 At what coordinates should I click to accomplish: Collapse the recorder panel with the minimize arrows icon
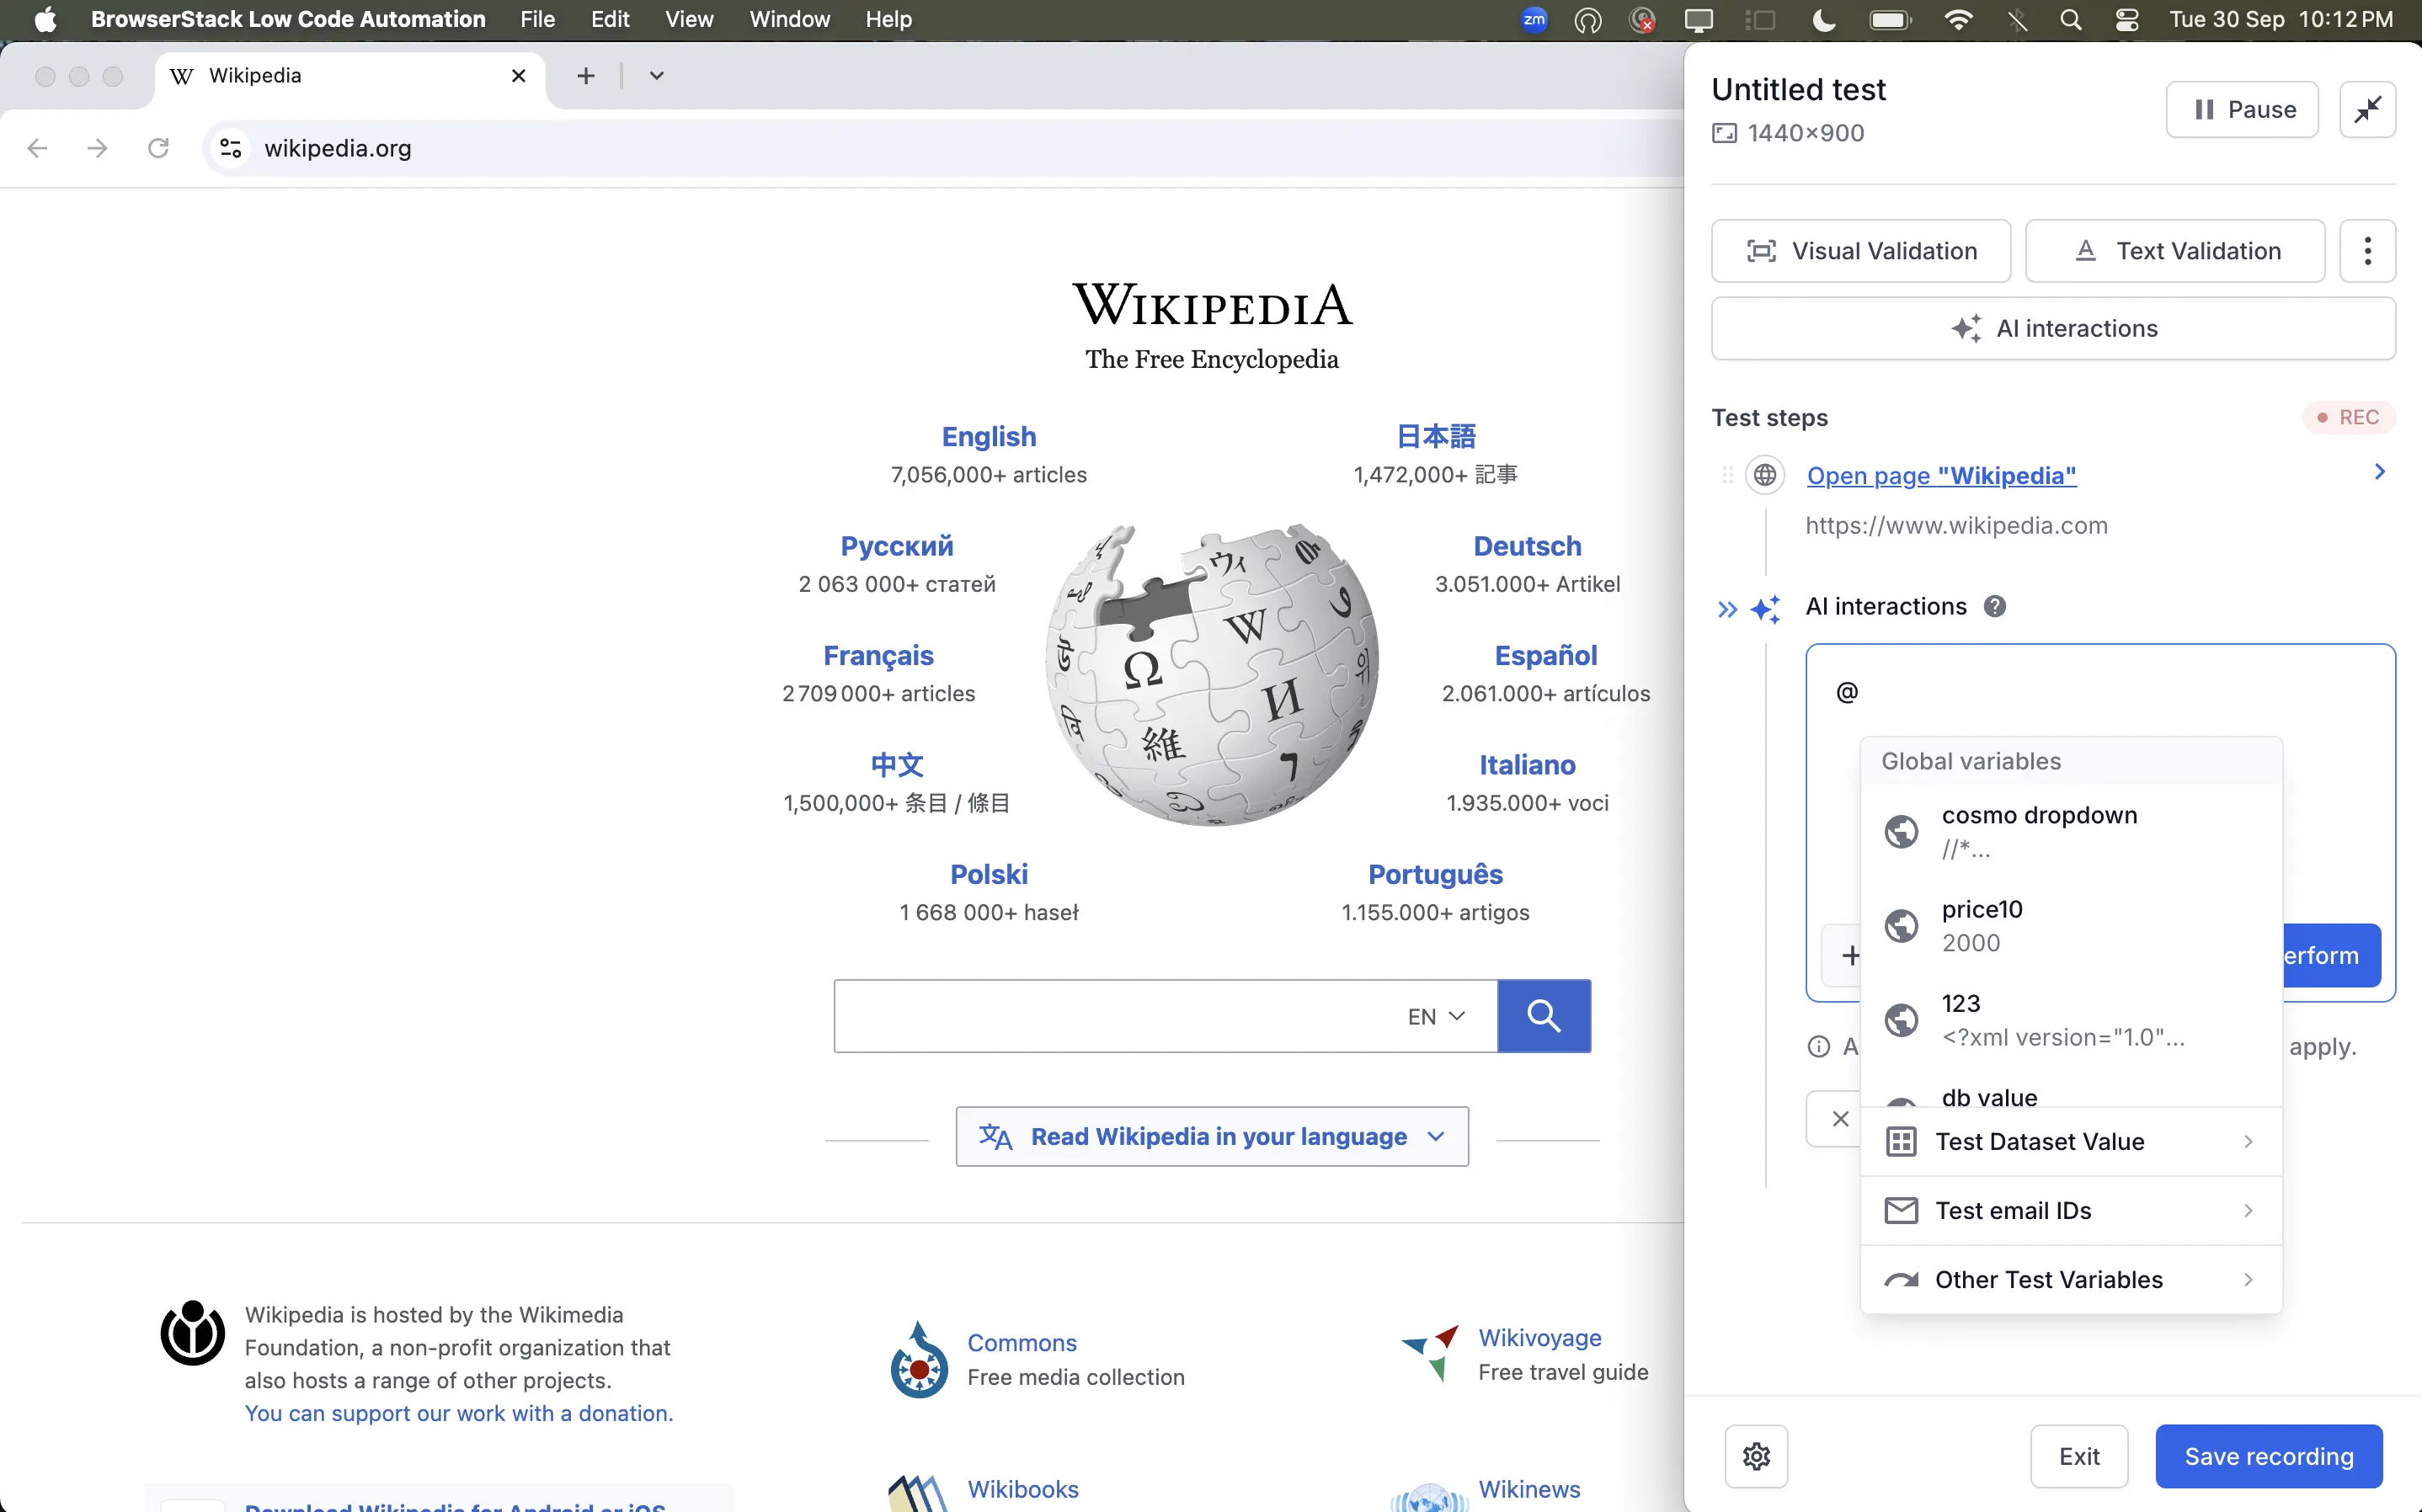click(x=2367, y=109)
